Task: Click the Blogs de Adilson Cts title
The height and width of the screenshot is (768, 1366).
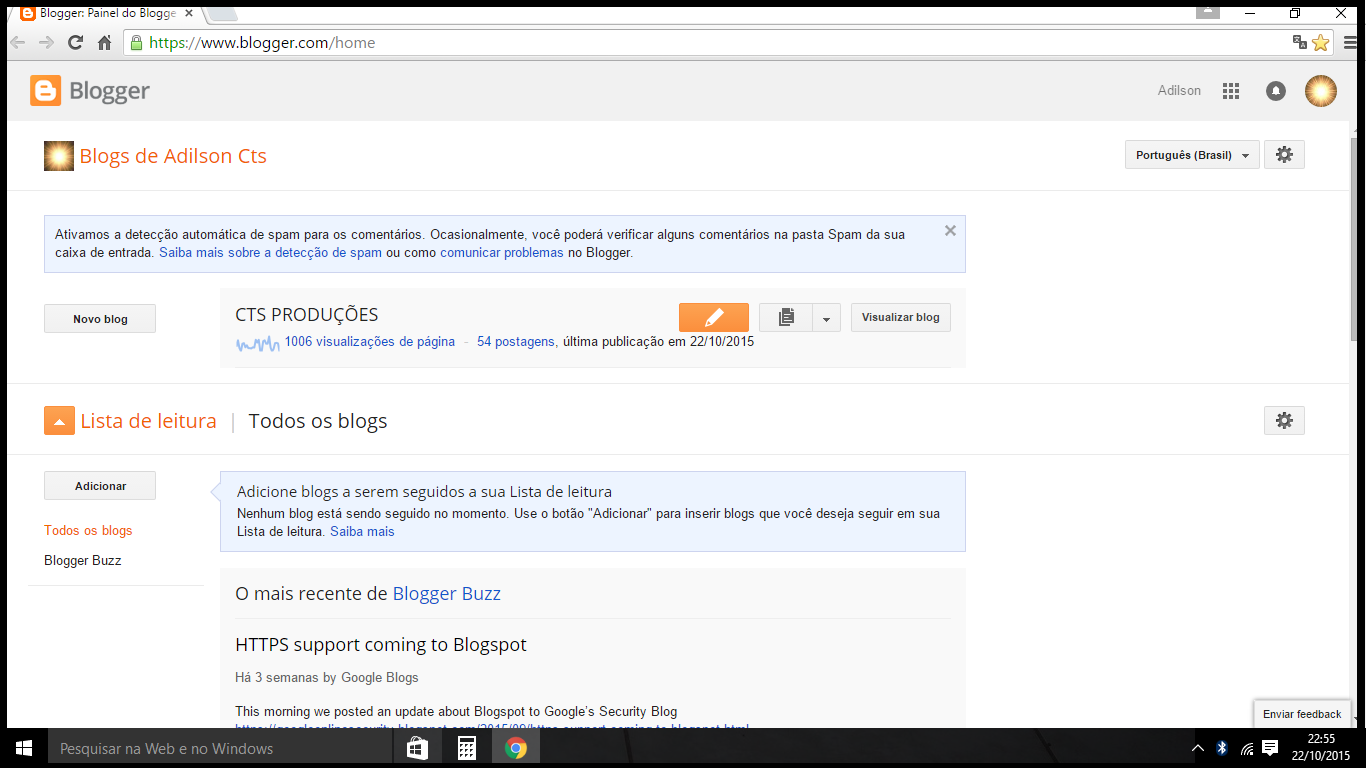Action: (173, 156)
